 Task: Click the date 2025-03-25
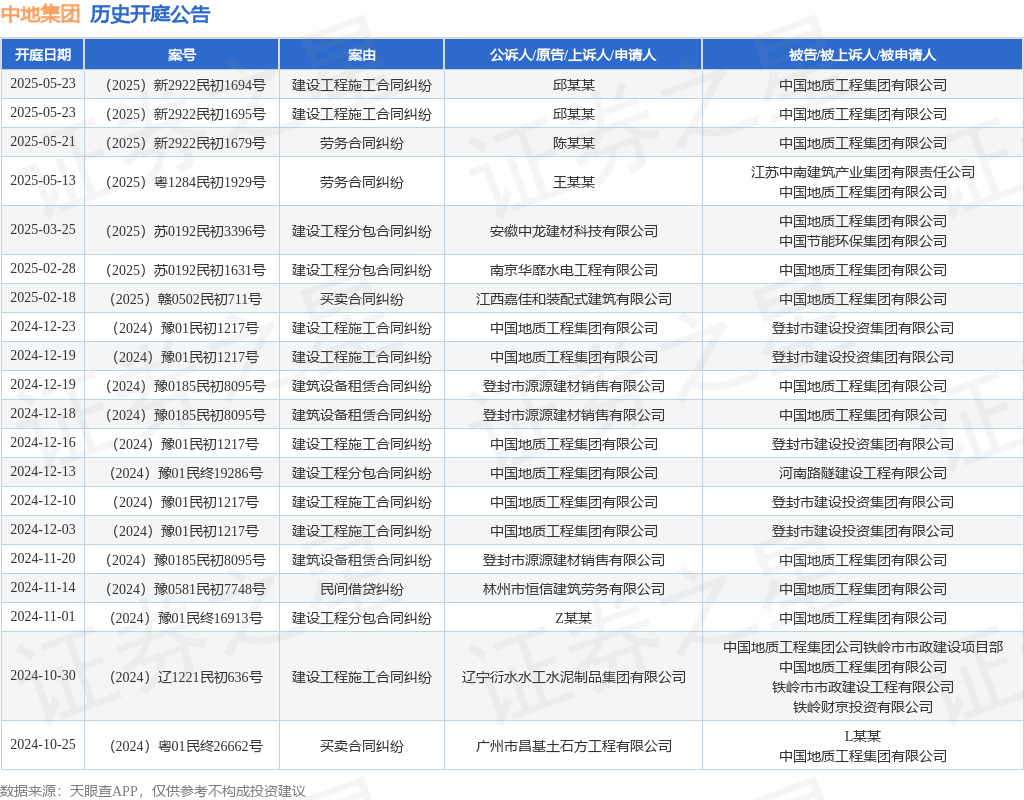point(43,230)
